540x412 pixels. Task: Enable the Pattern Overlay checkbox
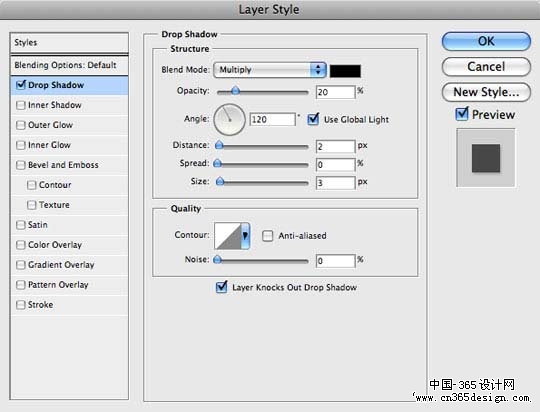21,285
